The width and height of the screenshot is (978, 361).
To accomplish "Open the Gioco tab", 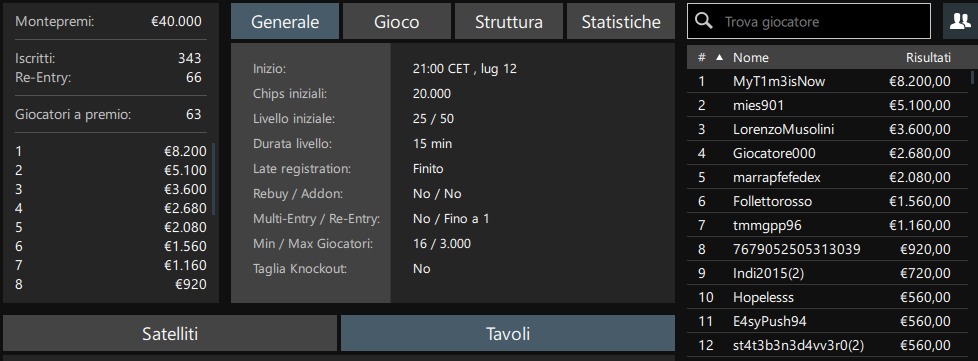I will point(397,22).
